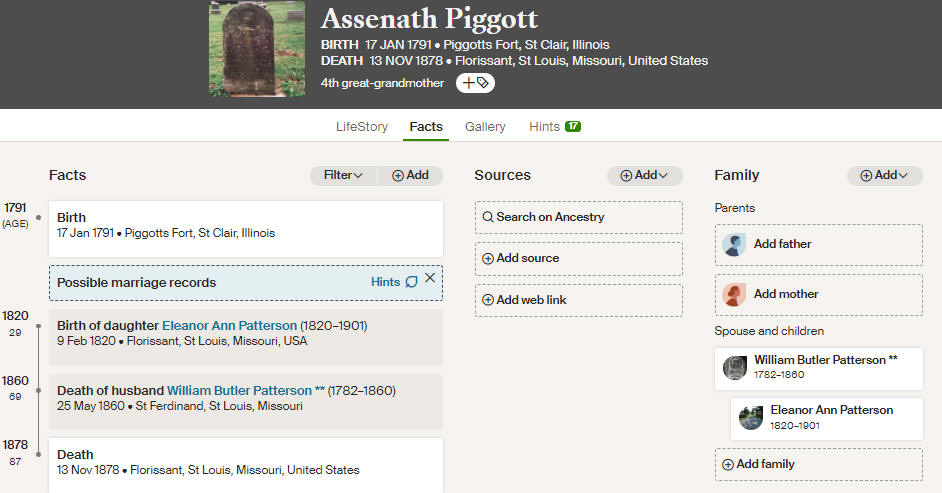Click Add web link option

click(x=579, y=300)
